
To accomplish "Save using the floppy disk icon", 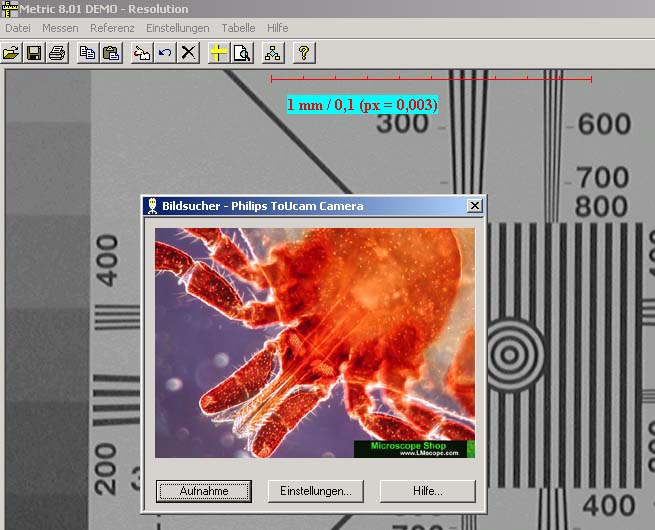I will point(34,53).
